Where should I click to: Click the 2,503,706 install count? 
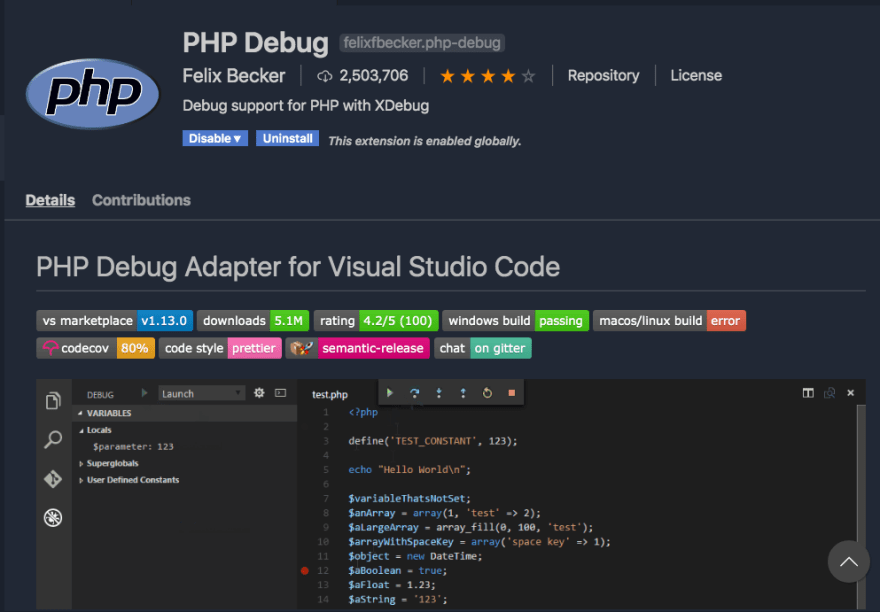(x=374, y=76)
